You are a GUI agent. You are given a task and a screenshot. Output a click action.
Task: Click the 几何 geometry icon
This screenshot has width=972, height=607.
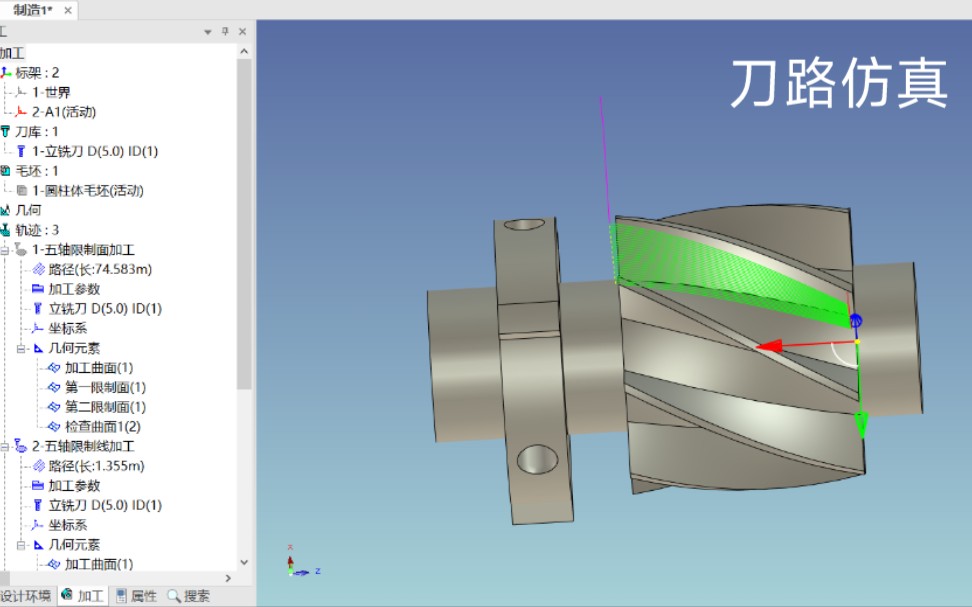[x=6, y=210]
